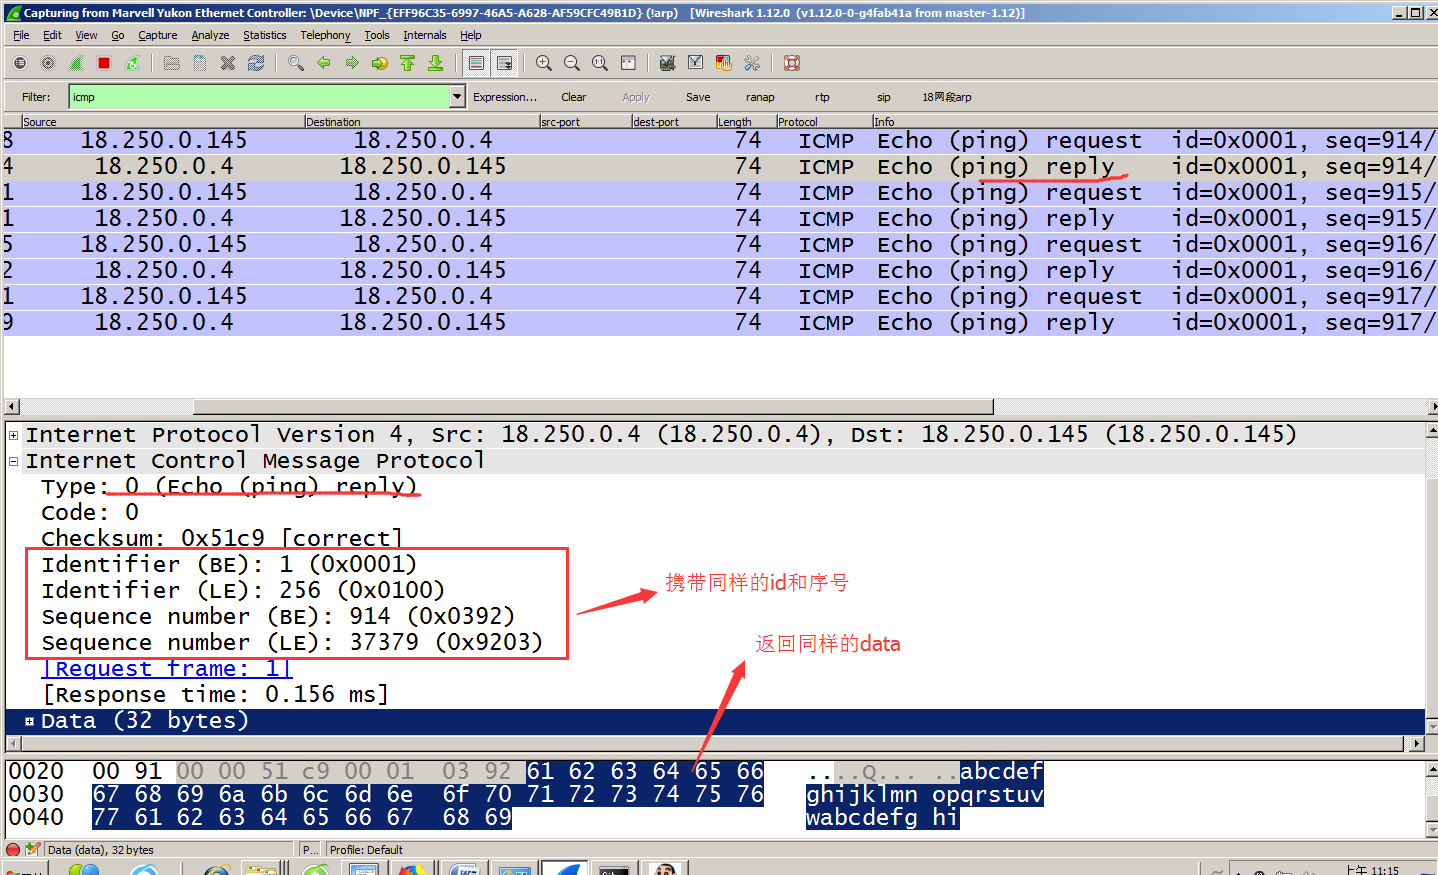Screen dimensions: 1438x875
Task: Click the Expression… button
Action: click(505, 97)
